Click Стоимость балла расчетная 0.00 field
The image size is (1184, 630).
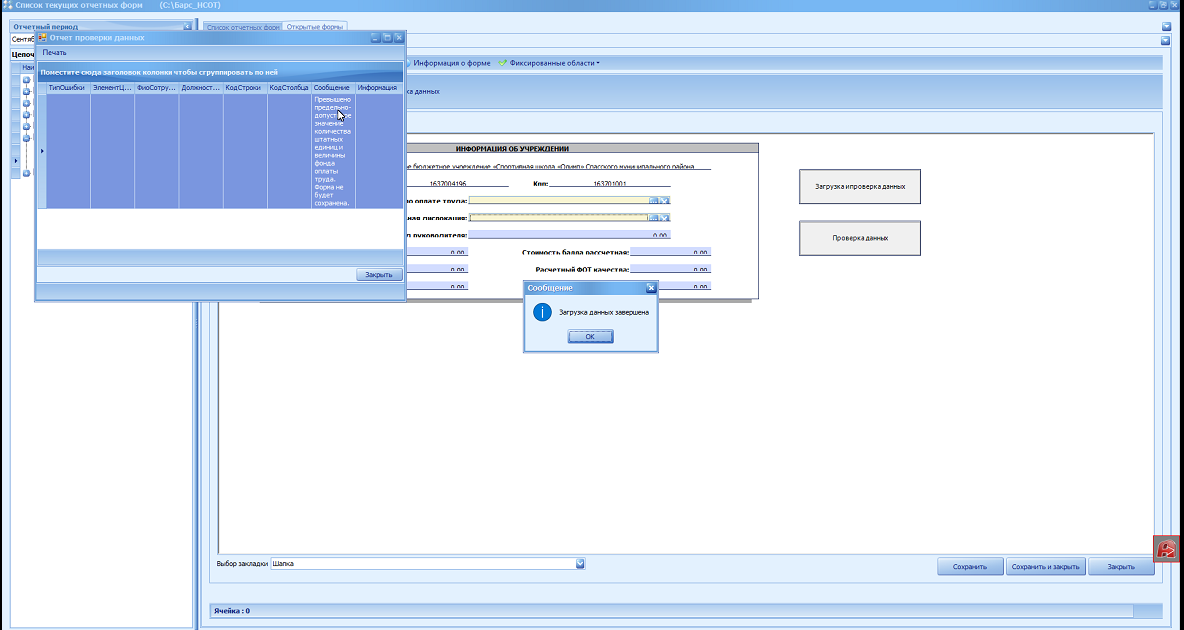tap(670, 252)
